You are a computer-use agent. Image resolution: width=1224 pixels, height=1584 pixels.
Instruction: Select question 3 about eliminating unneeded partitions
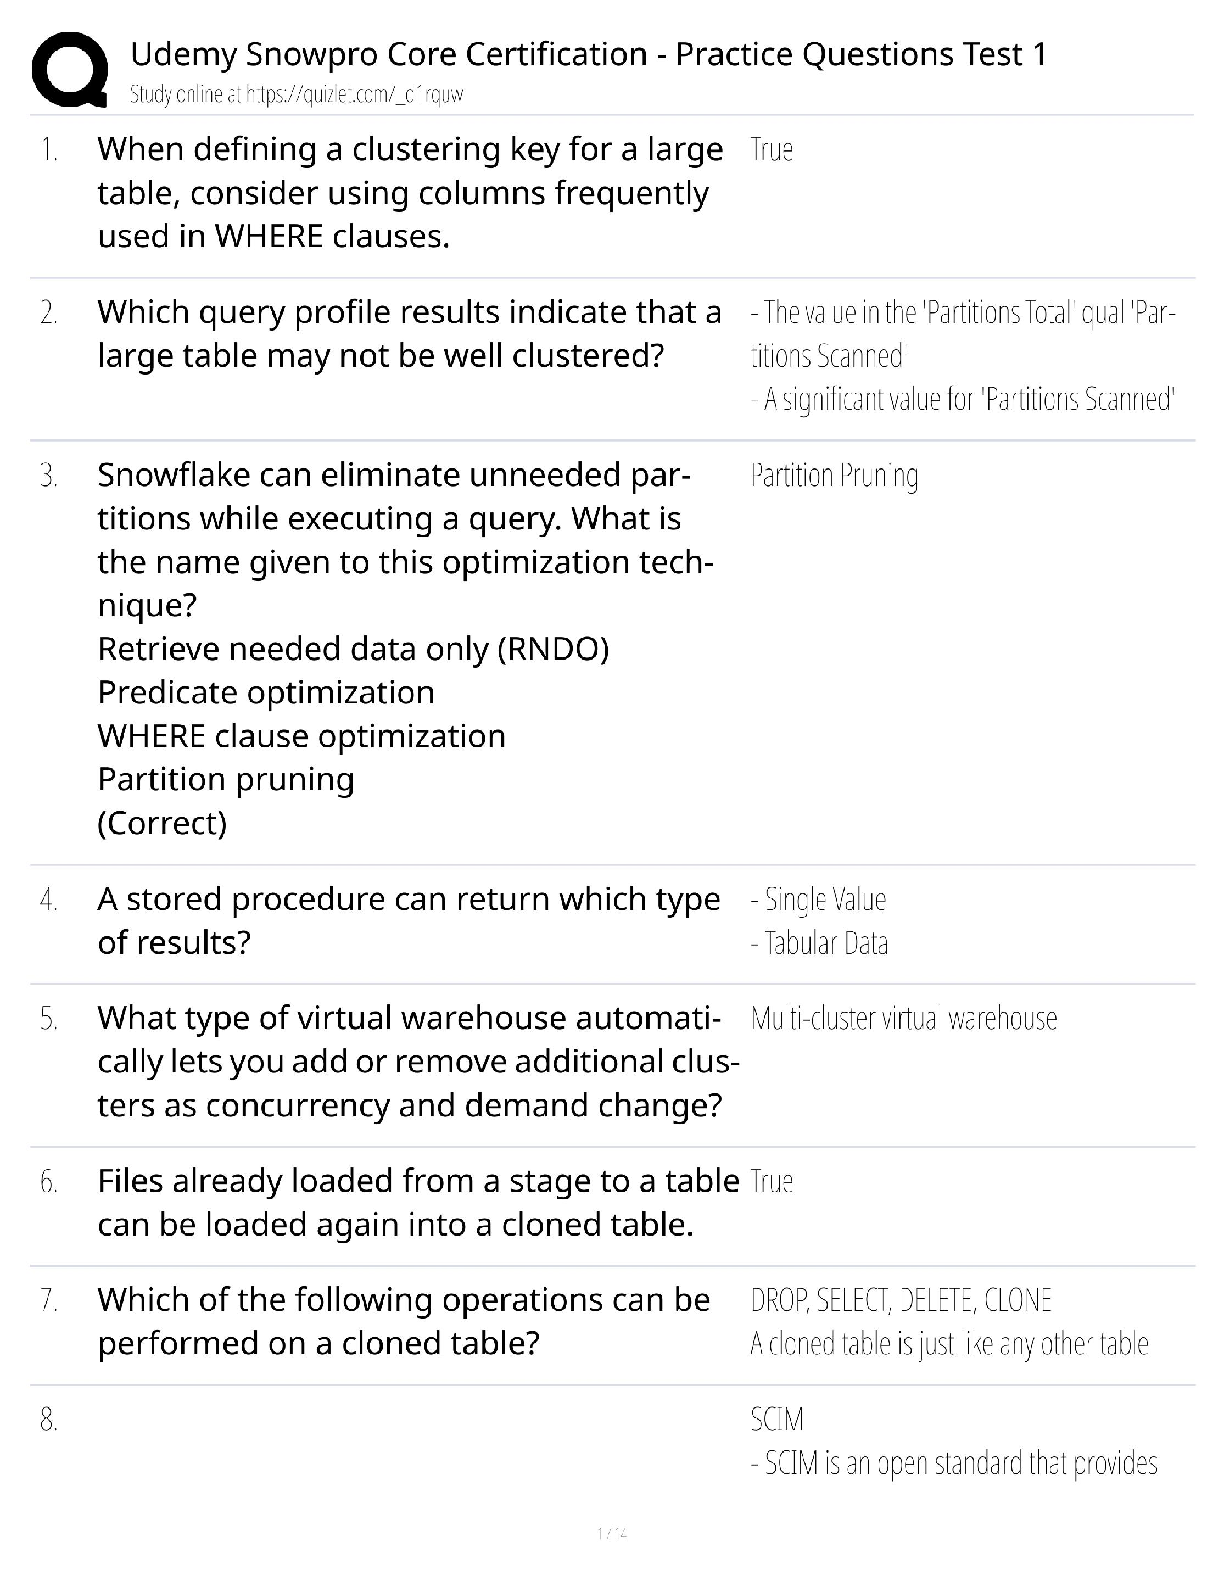[x=404, y=539]
